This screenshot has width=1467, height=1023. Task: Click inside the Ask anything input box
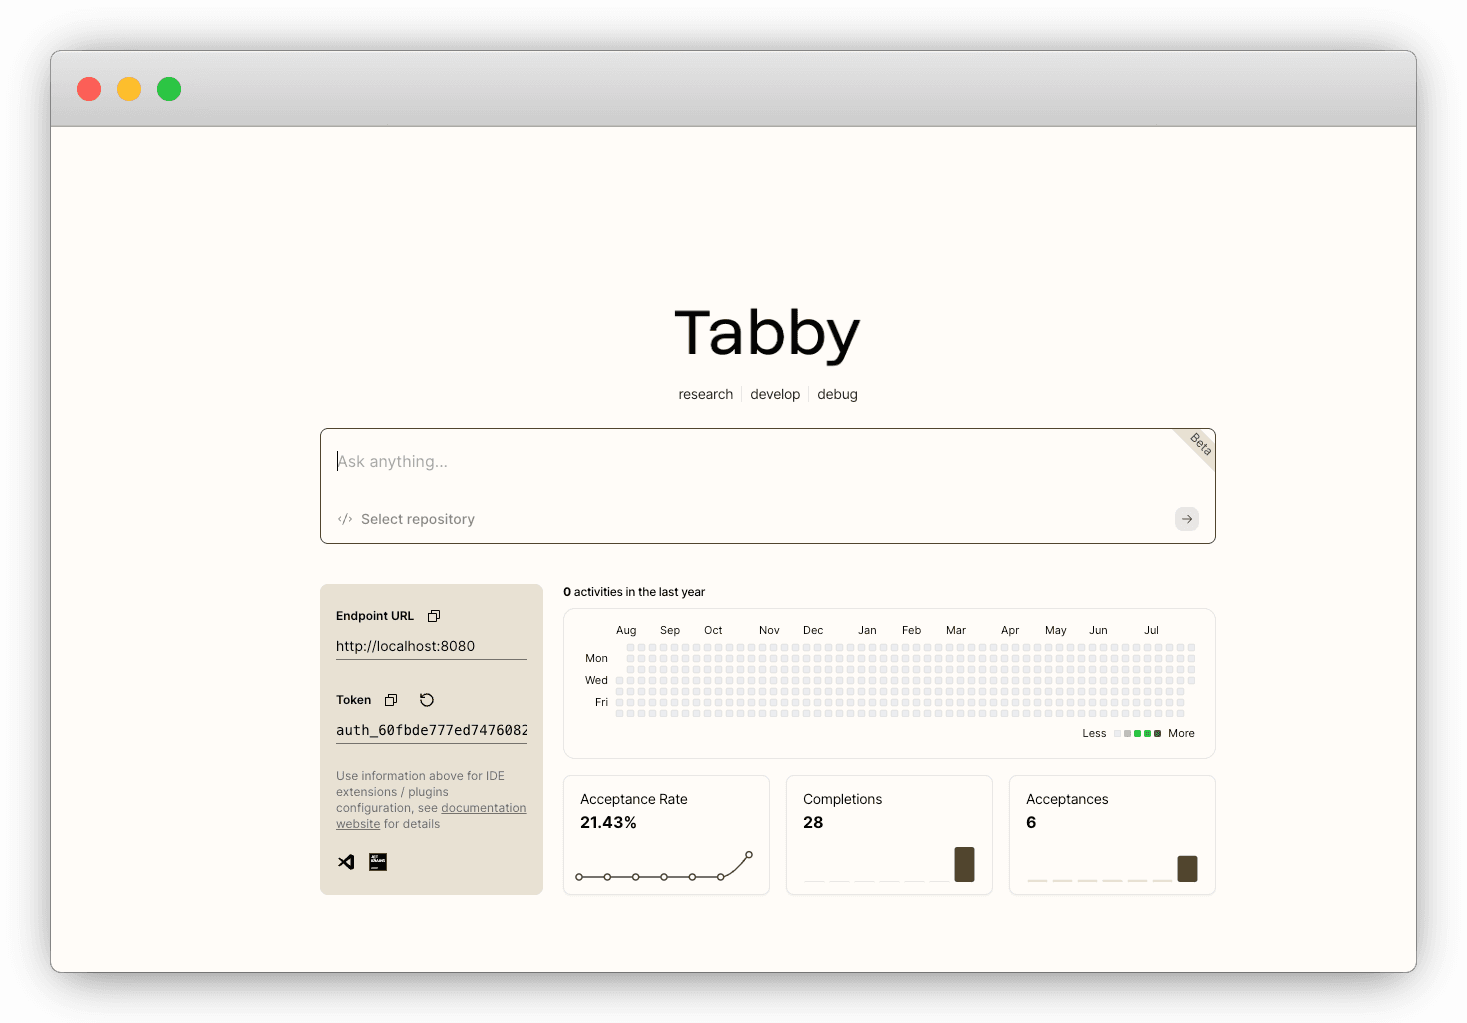click(x=700, y=461)
